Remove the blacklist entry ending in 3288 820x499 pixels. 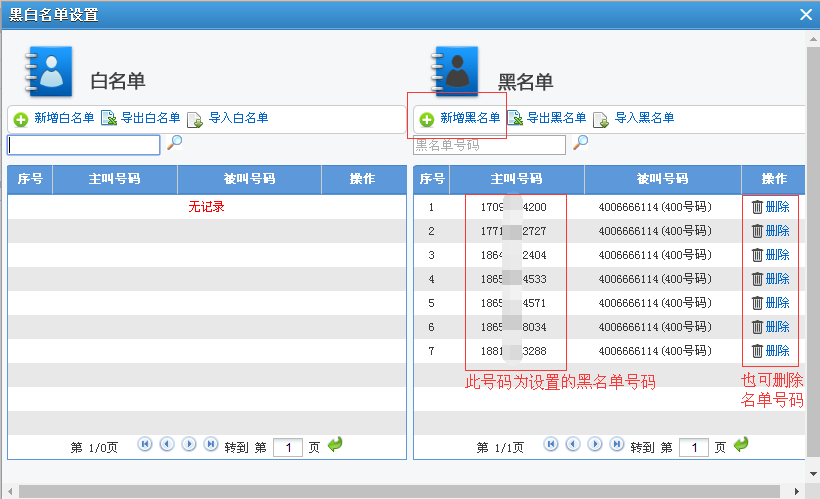[770, 351]
